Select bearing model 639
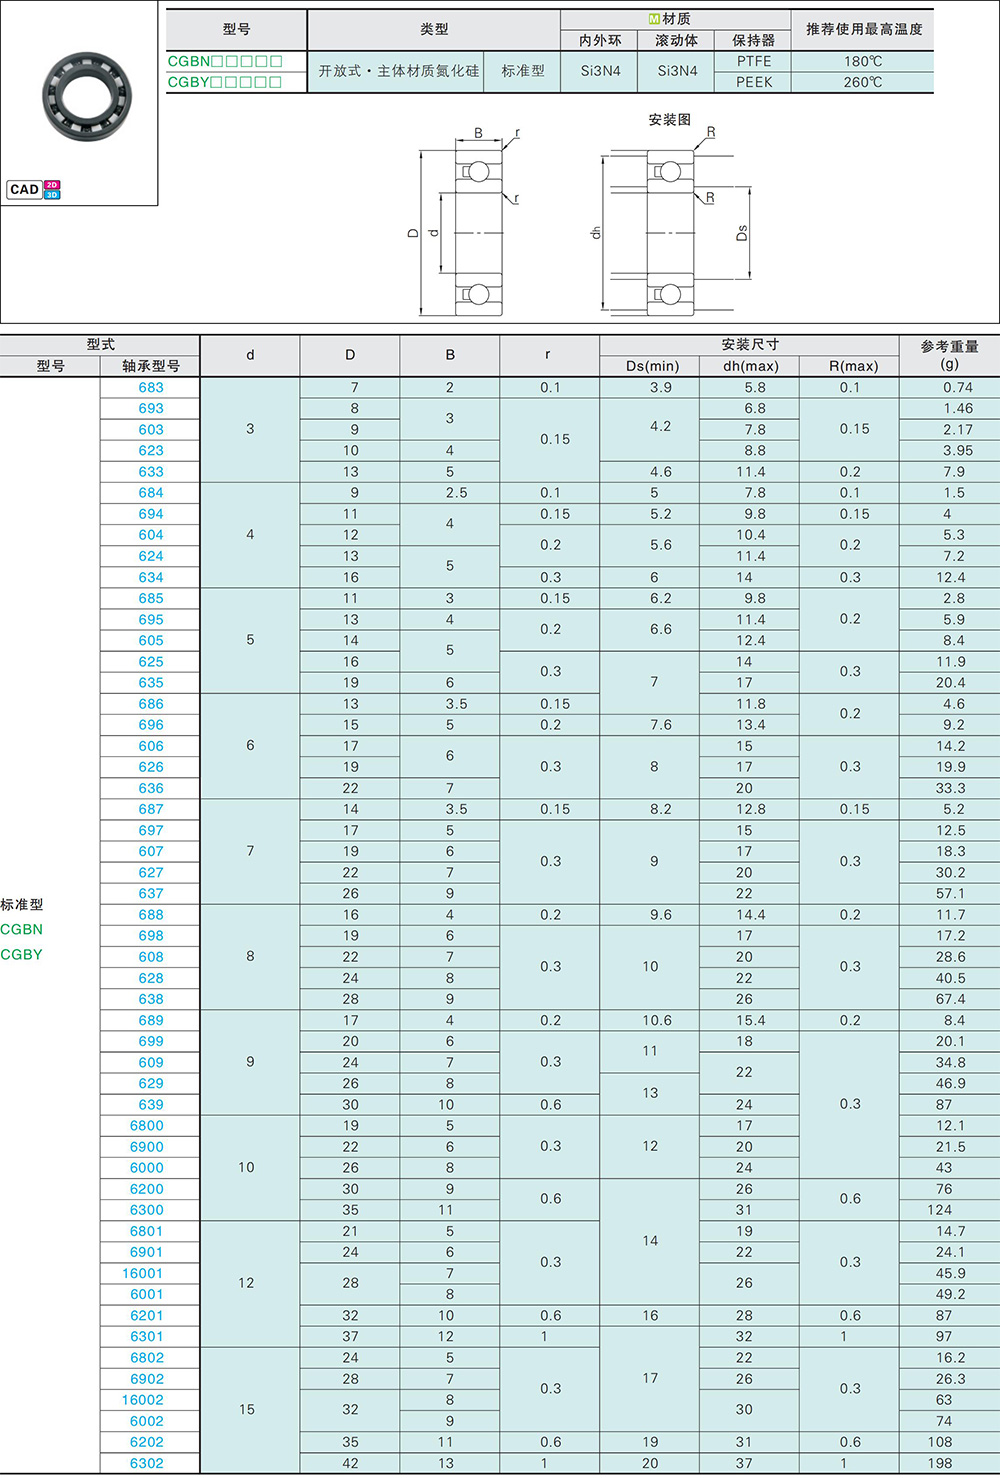Screen dimensions: 1000x1478 (151, 1104)
